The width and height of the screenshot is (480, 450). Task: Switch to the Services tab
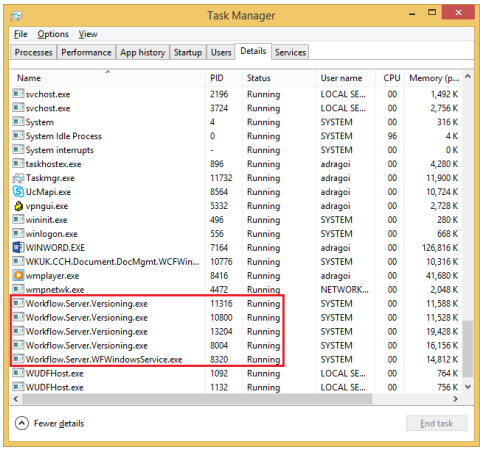(x=290, y=52)
